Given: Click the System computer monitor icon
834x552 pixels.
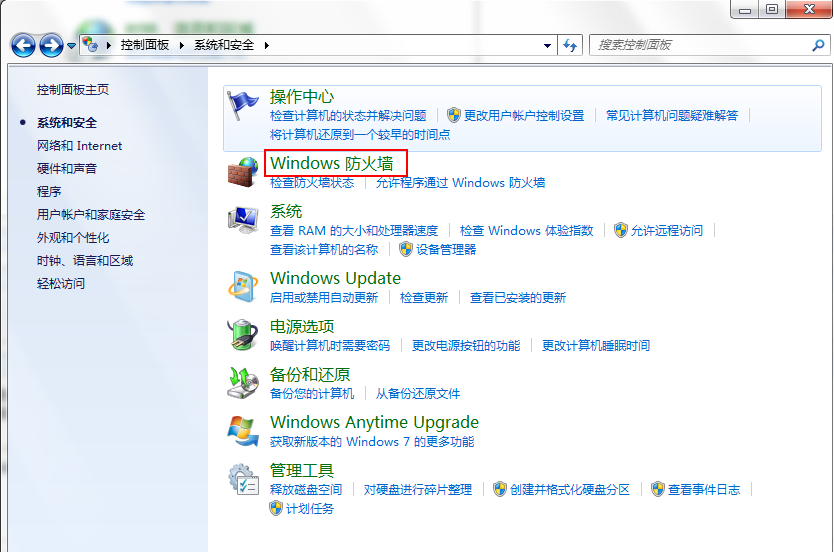Looking at the screenshot, I should [x=243, y=220].
